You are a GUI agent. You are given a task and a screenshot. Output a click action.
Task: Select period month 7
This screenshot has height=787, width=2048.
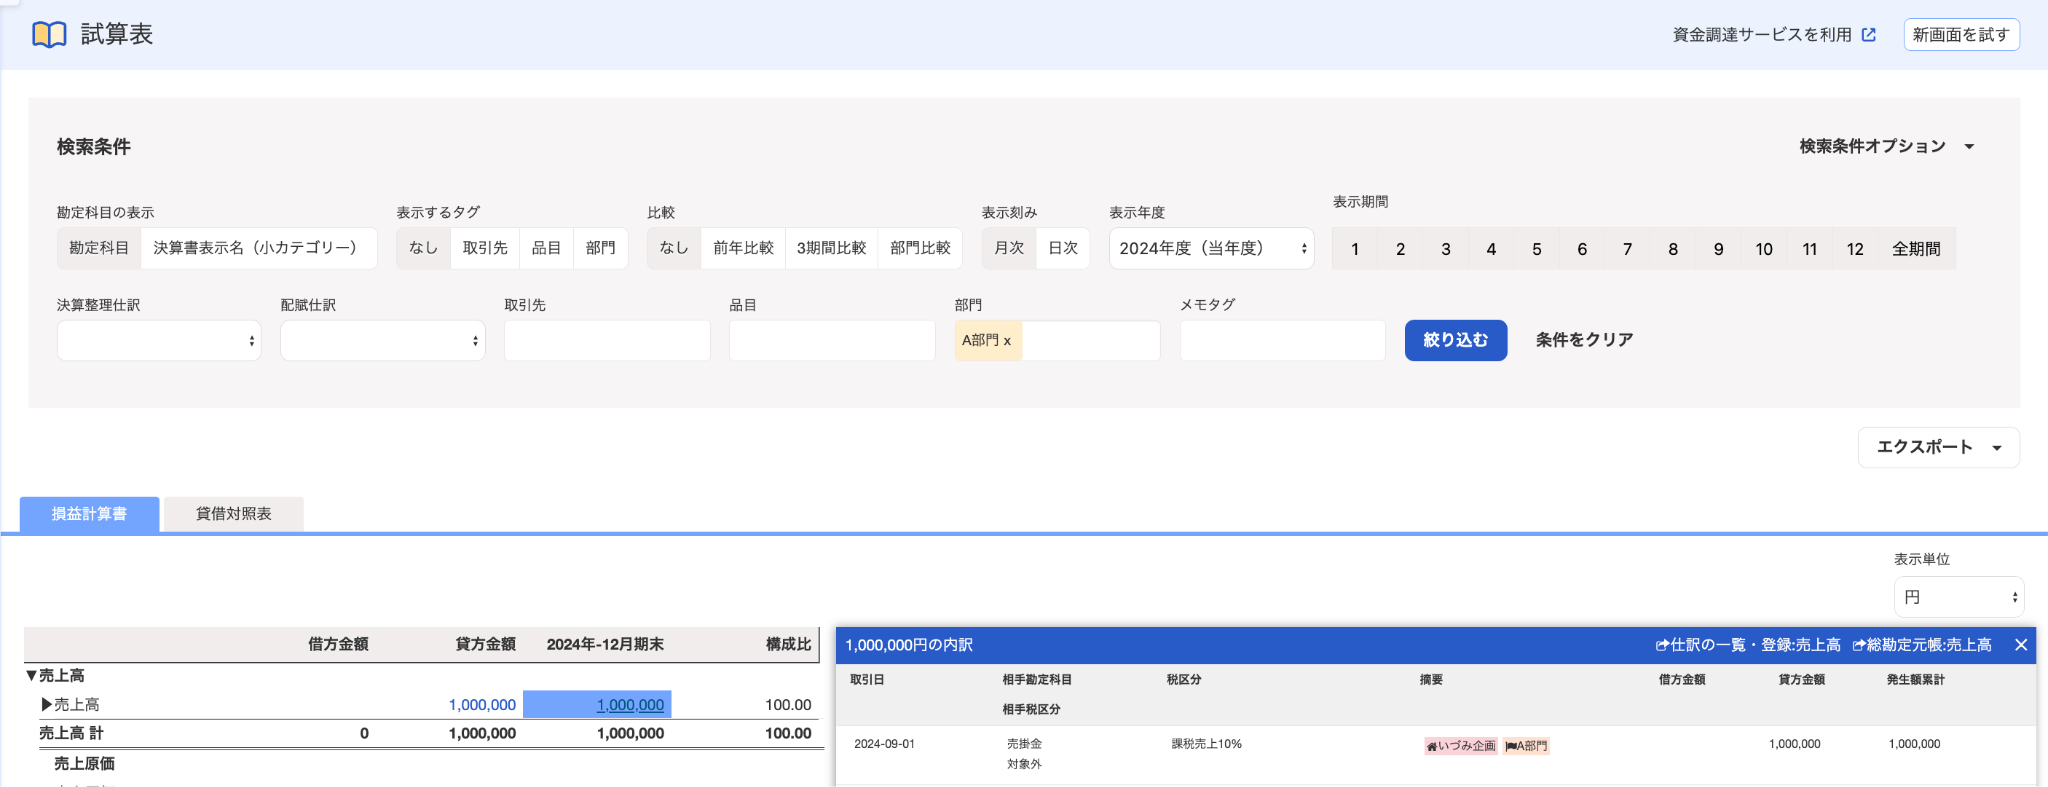[1627, 249]
